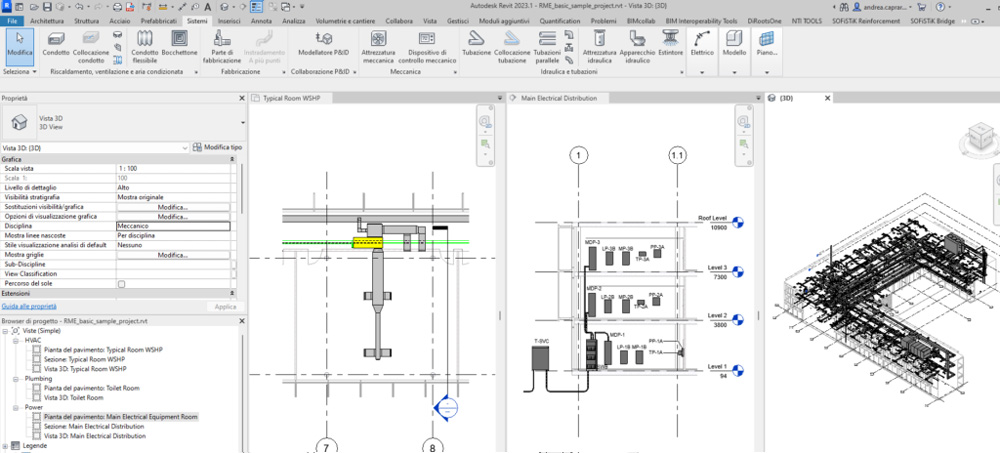Open the Annota ribbon tab
1000x453 pixels.
(x=261, y=20)
